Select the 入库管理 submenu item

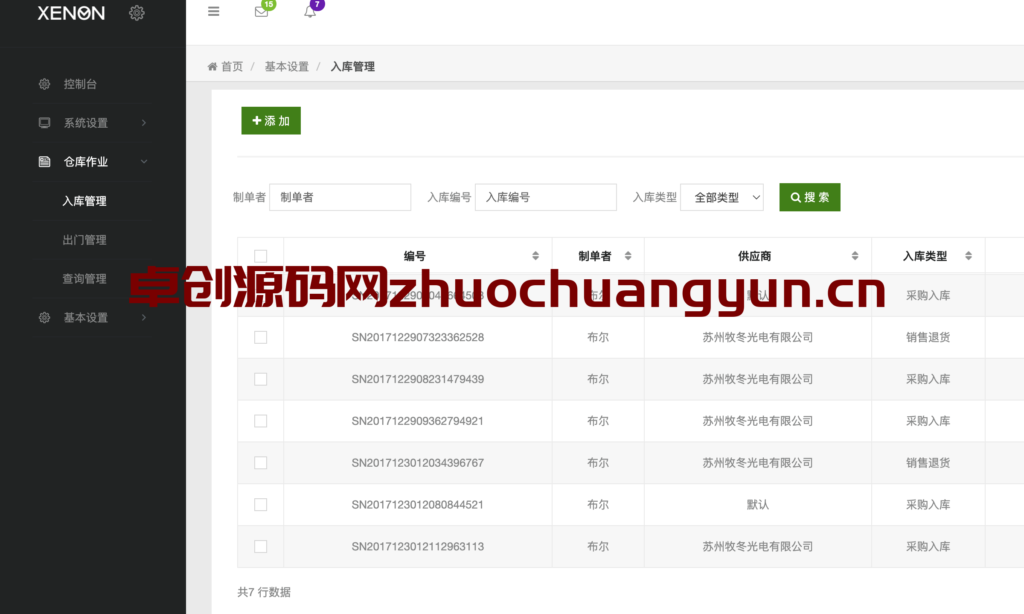(x=84, y=201)
